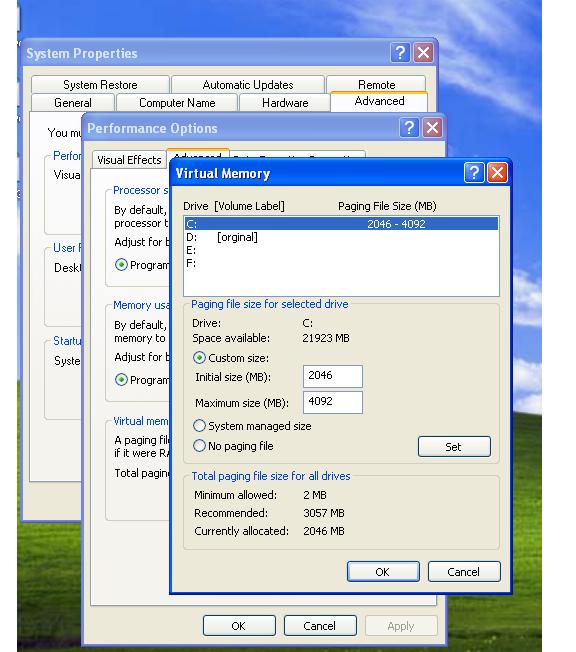
Task: Click the Paging File Size (MB) column header
Action: [x=387, y=206]
